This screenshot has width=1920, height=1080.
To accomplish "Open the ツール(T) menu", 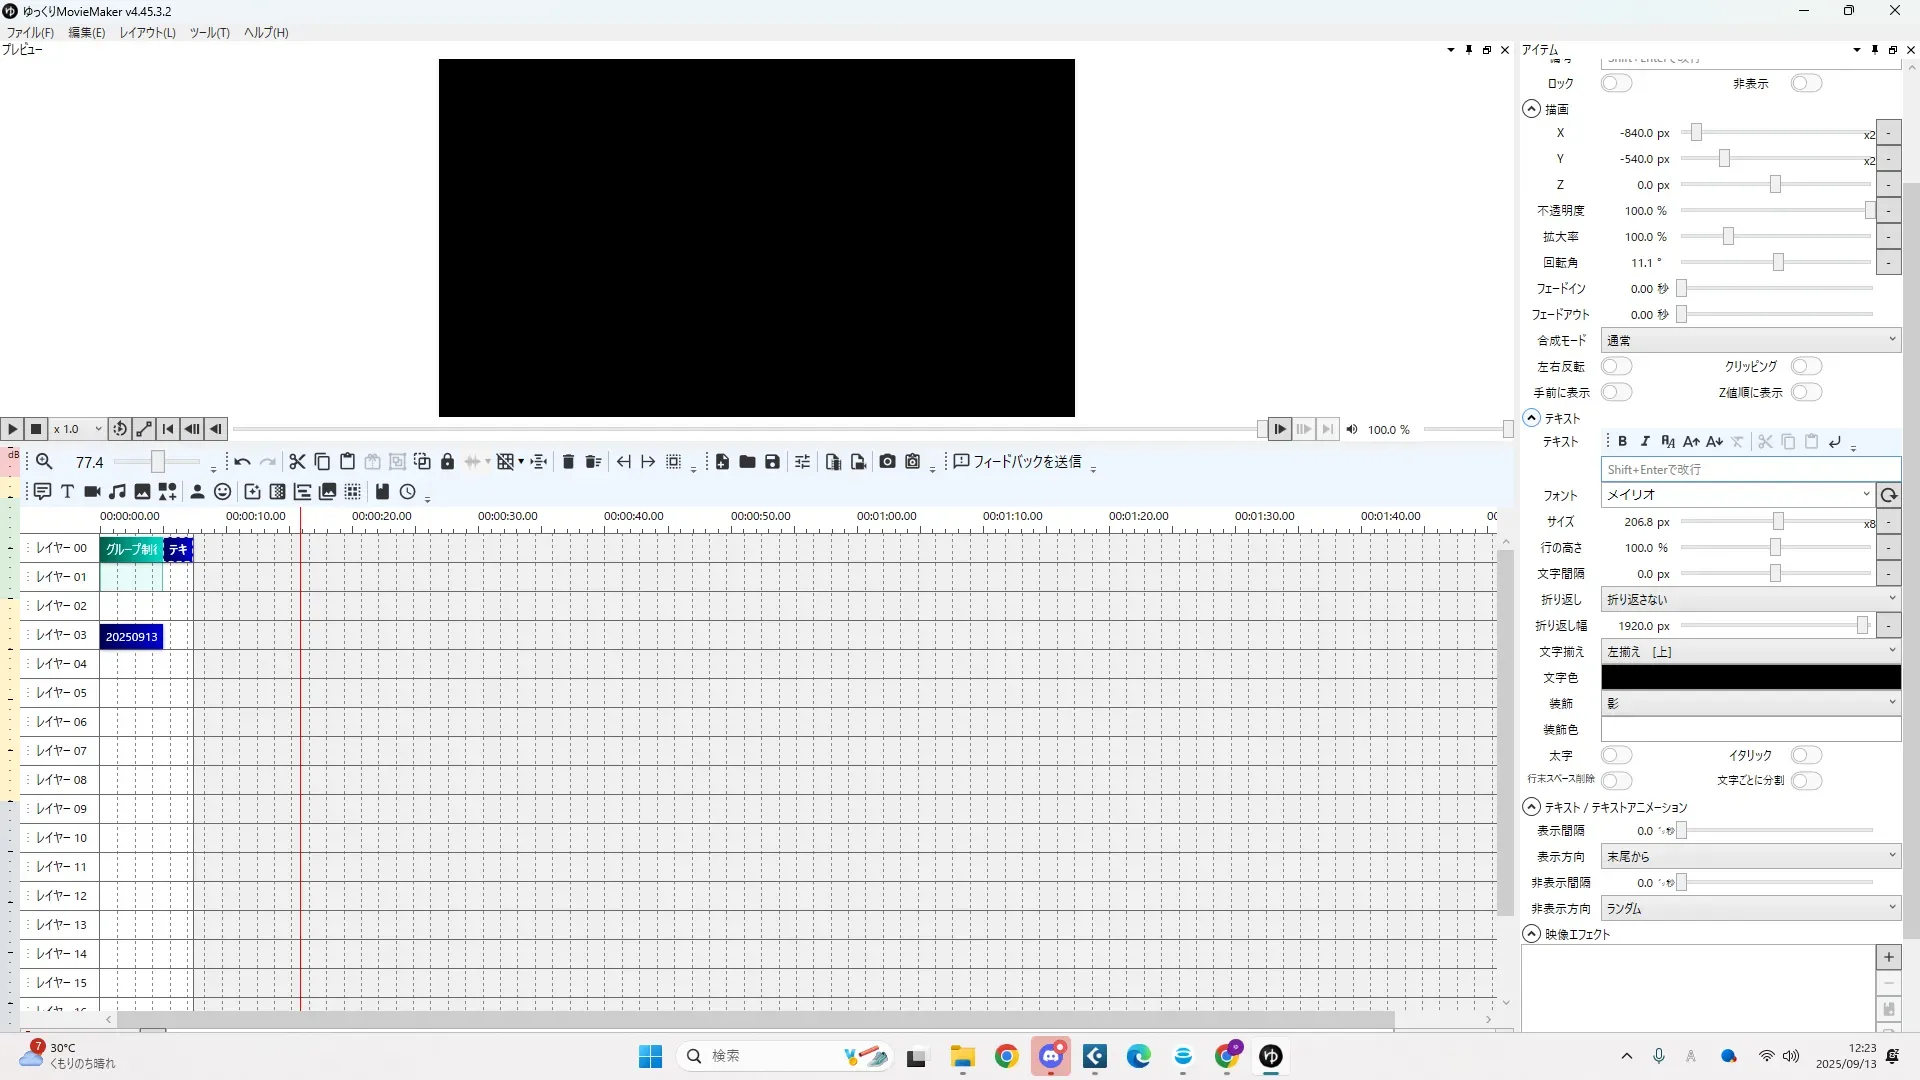I will pos(209,33).
